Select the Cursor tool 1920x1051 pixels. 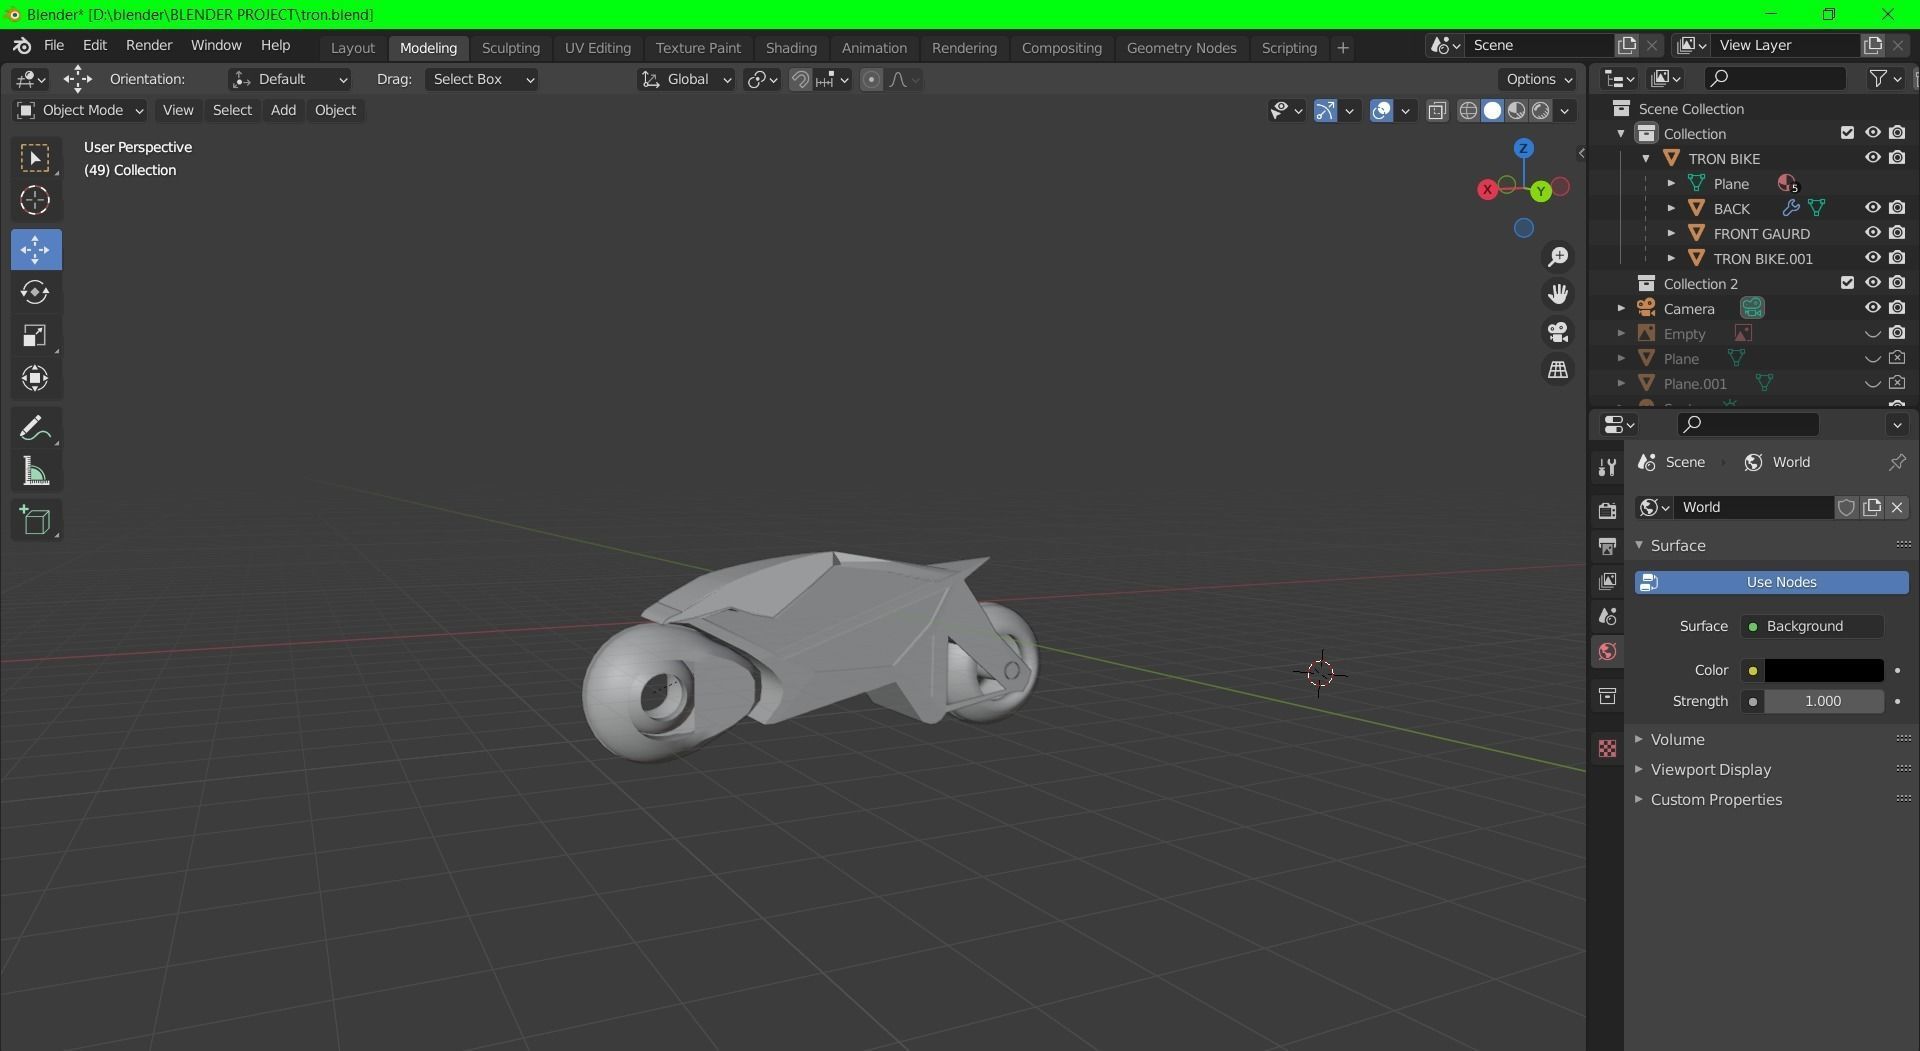(x=36, y=201)
